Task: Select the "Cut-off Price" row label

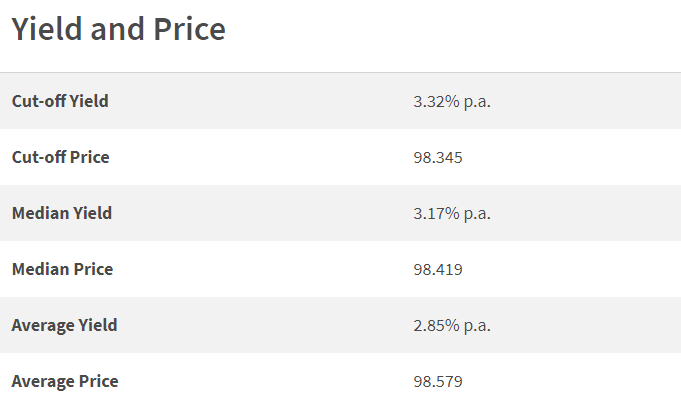Action: point(61,157)
